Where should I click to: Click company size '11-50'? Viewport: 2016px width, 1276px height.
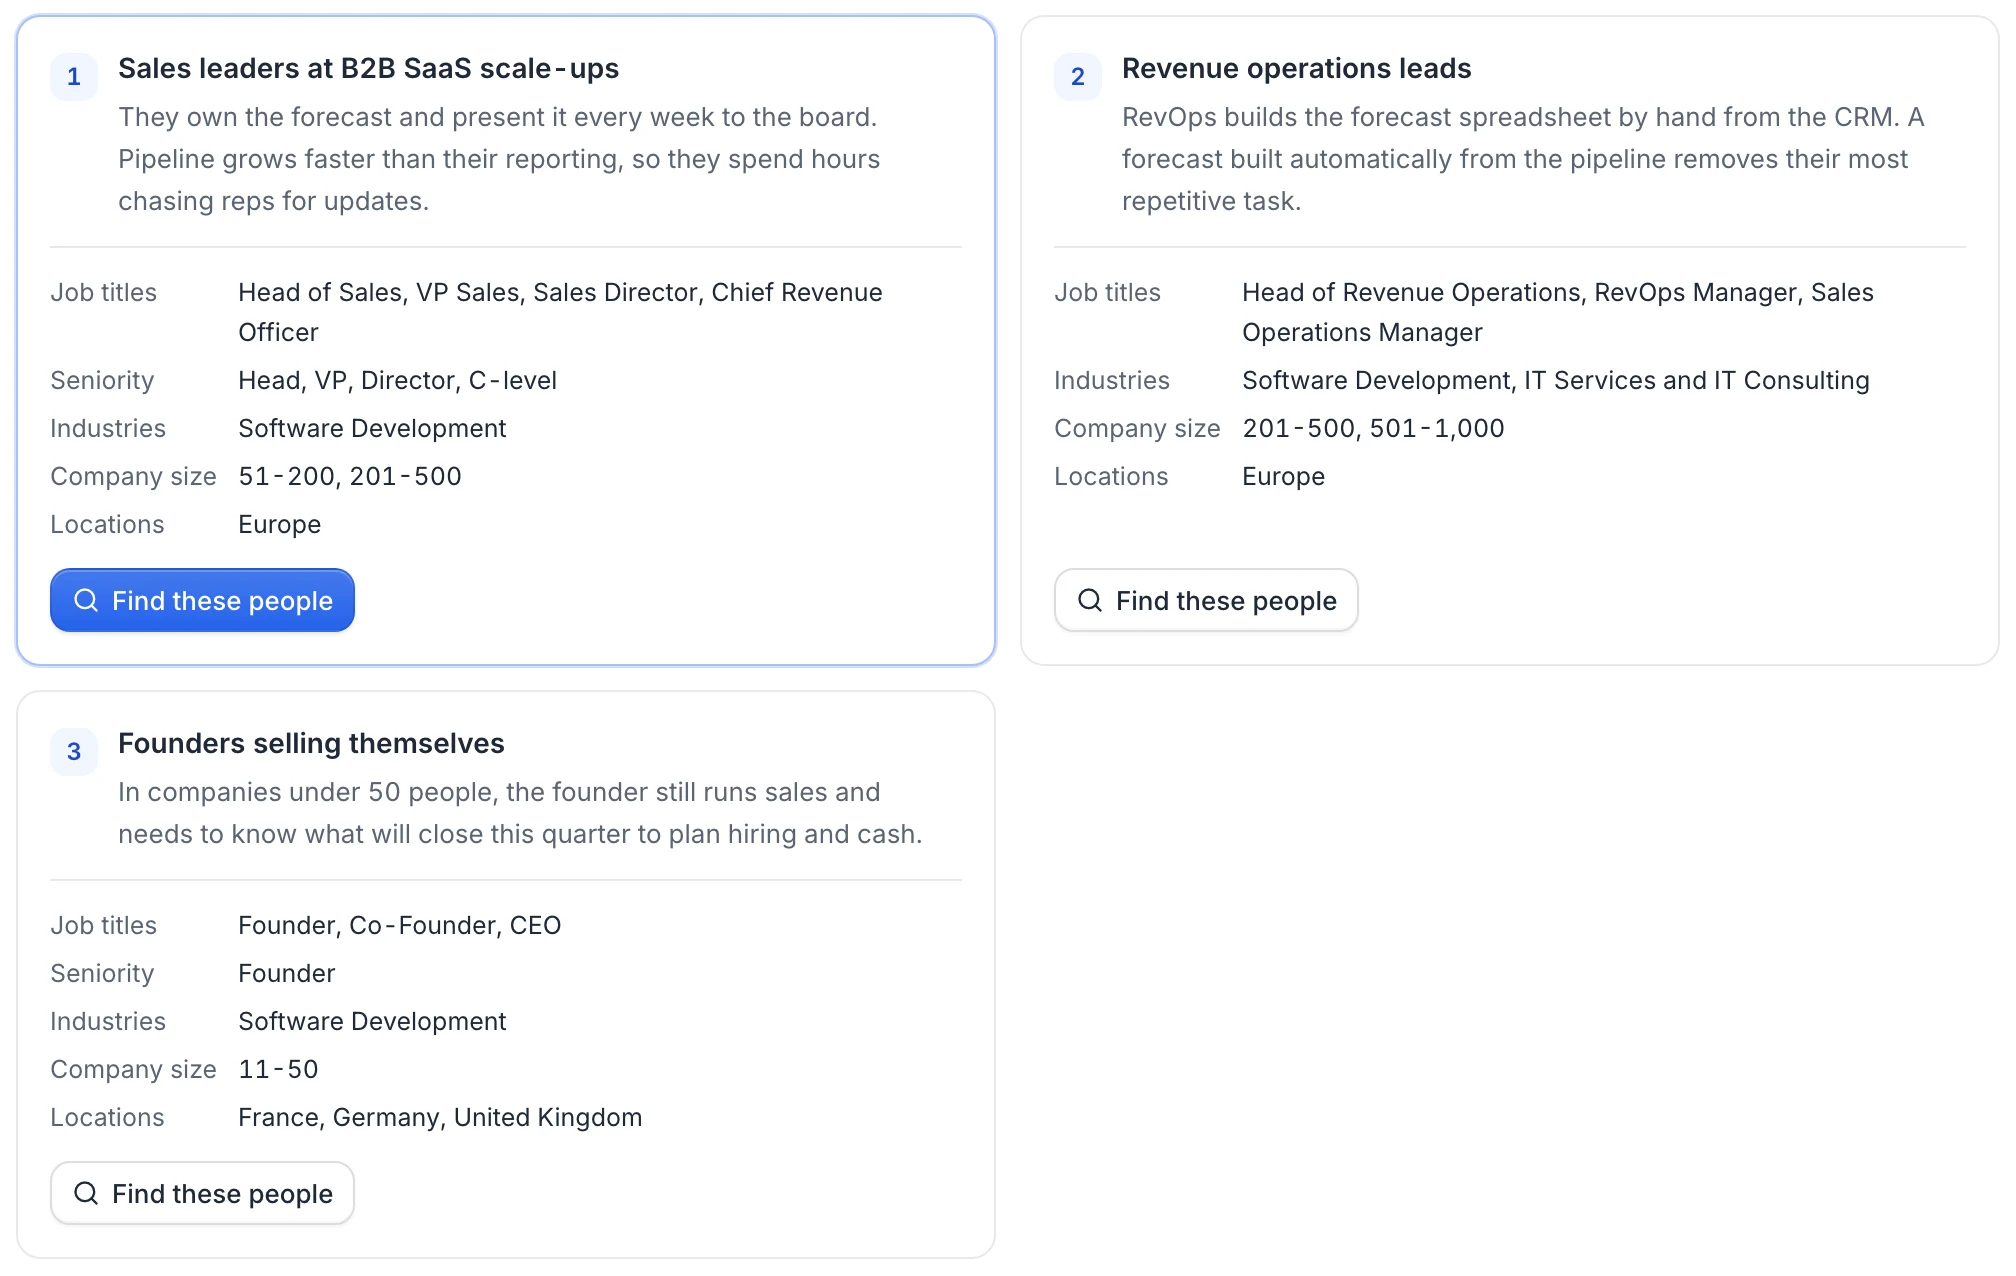coord(278,1069)
